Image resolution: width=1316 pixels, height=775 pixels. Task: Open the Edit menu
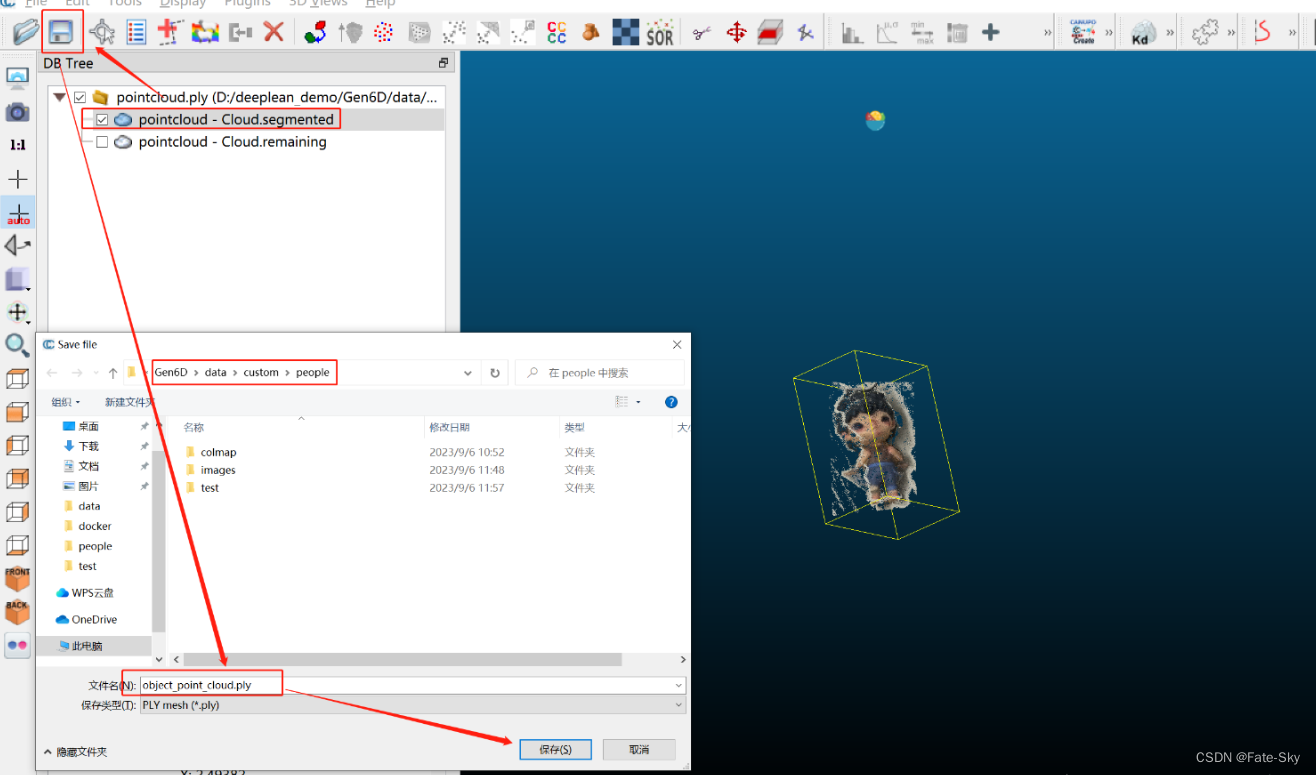click(x=77, y=4)
